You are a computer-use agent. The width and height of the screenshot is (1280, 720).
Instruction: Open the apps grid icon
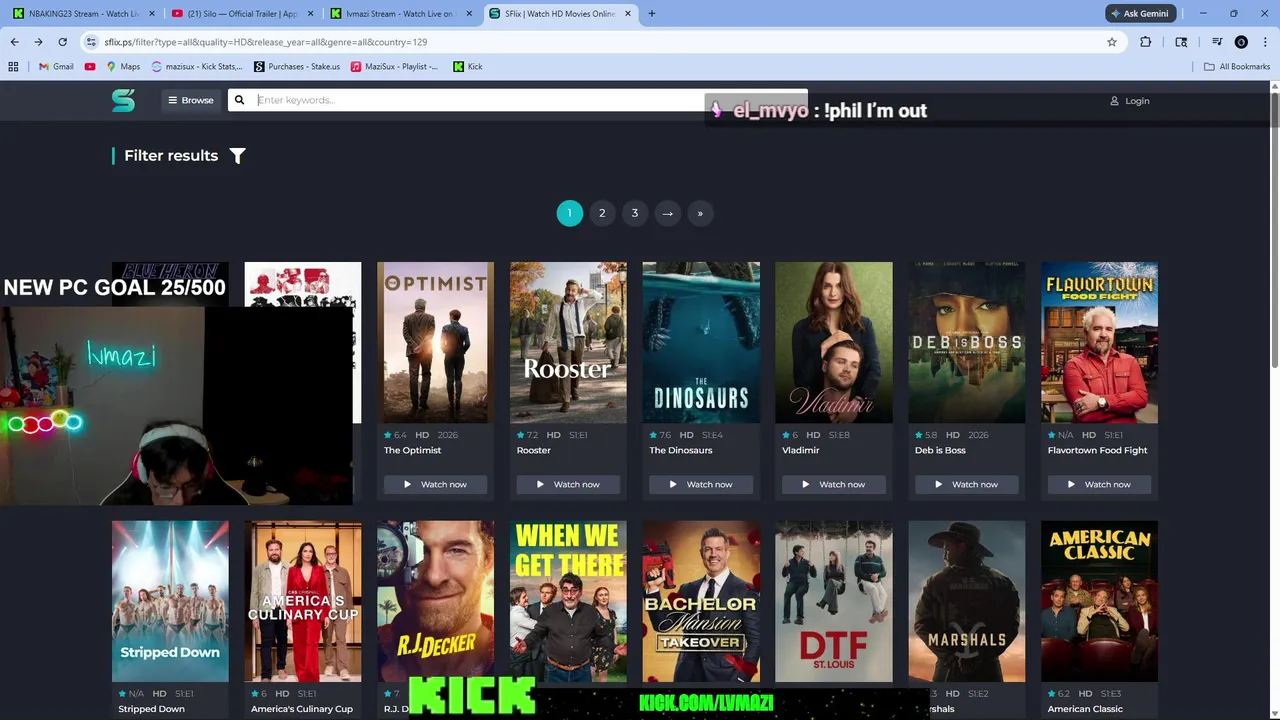pyautogui.click(x=13, y=67)
